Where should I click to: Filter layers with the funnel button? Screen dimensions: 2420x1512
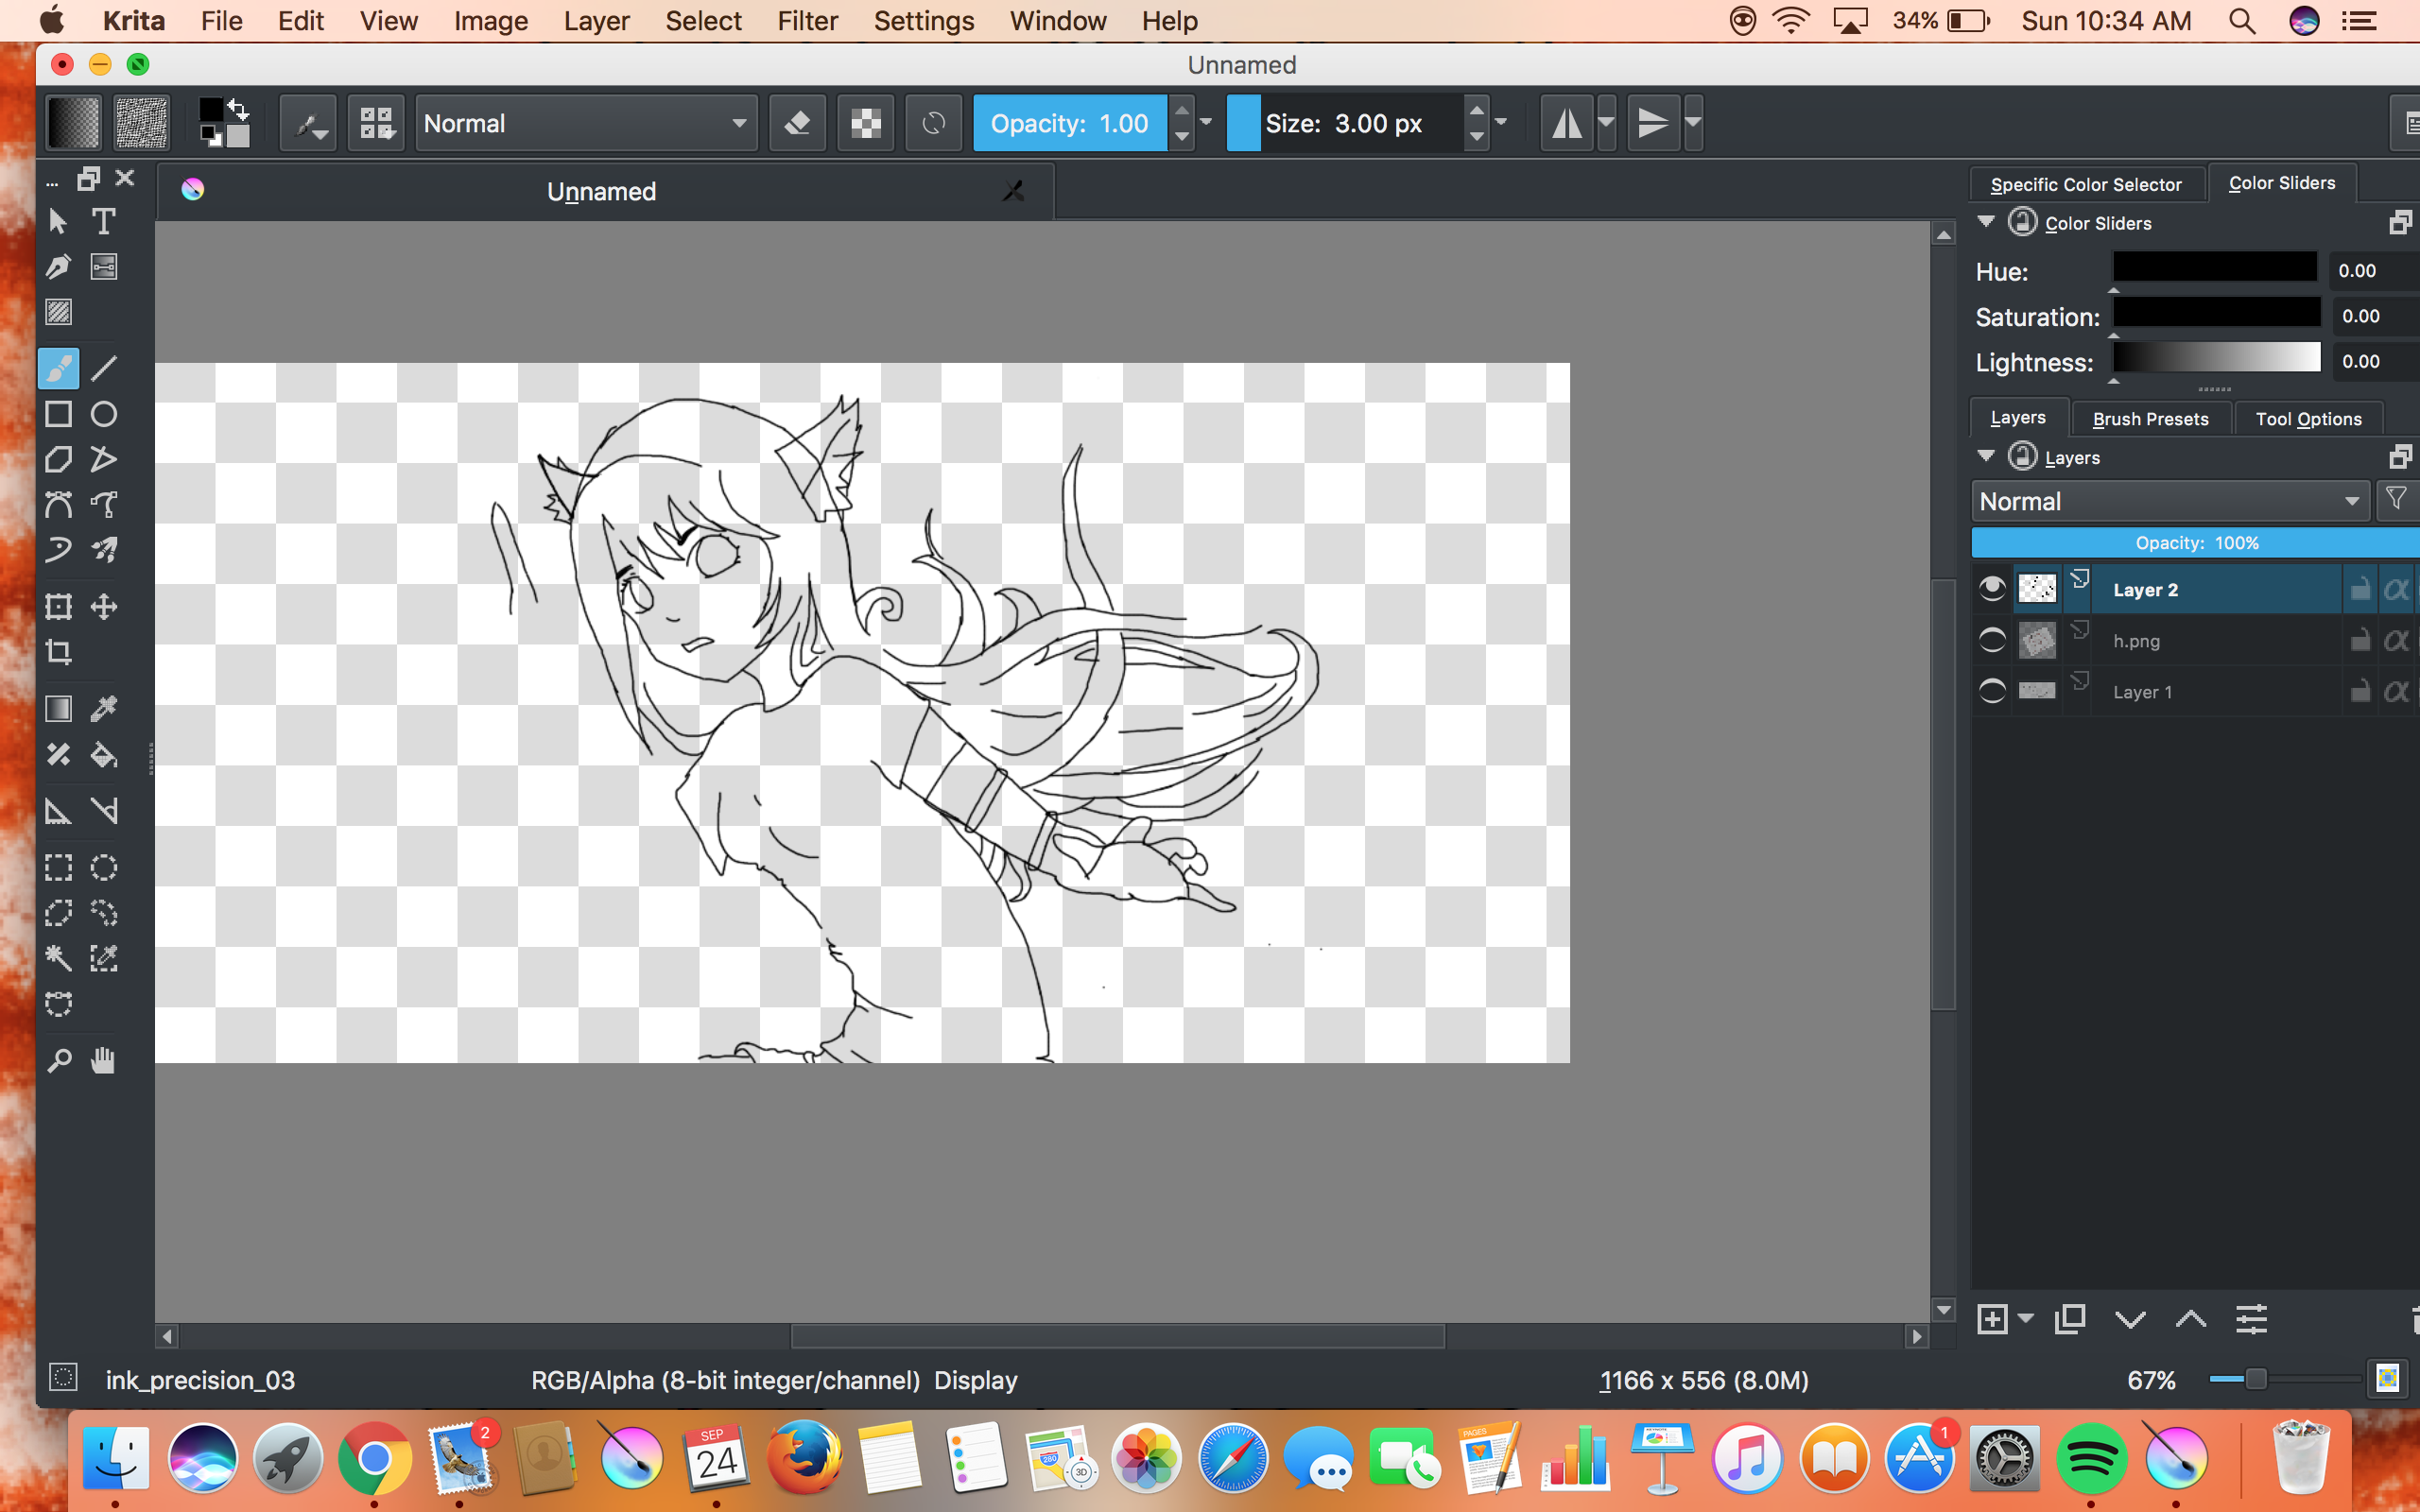(x=2396, y=499)
